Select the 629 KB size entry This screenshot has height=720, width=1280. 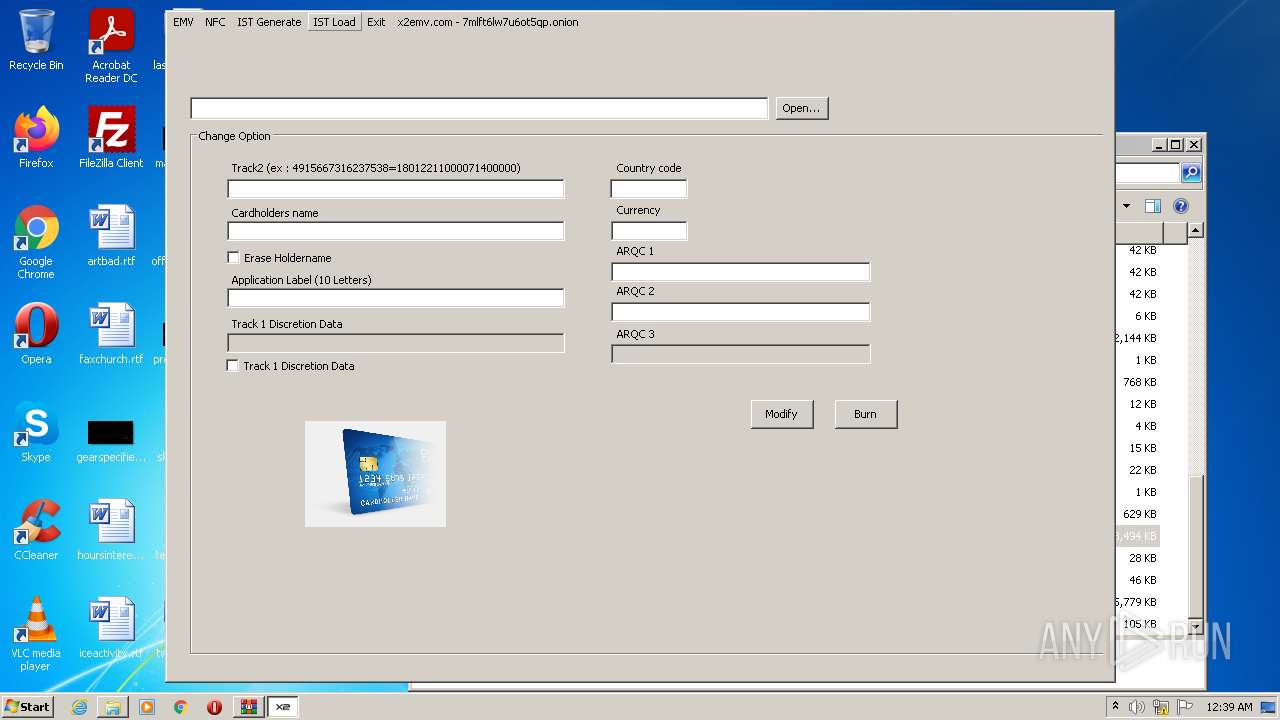tap(1139, 514)
